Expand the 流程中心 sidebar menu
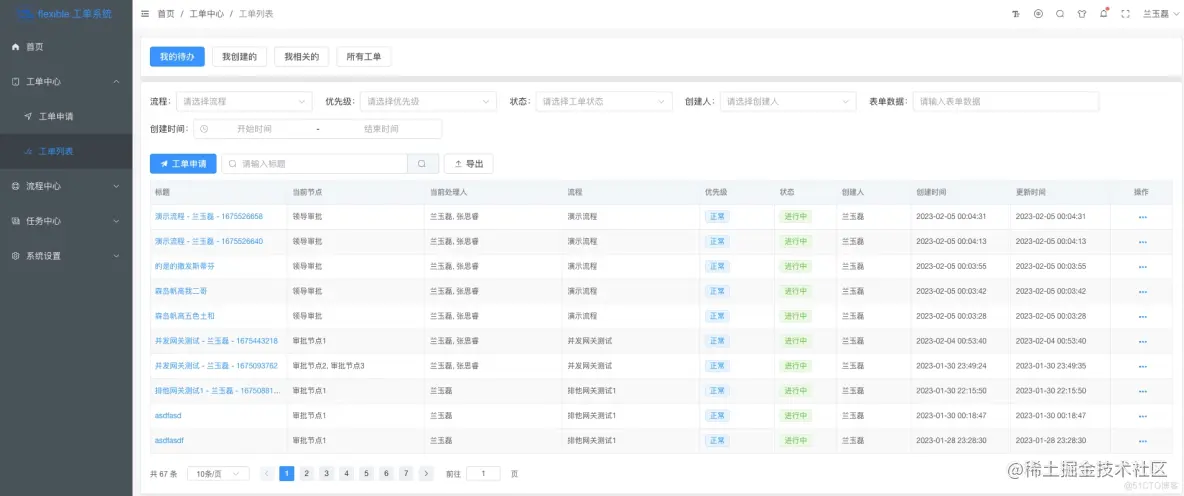Viewport: 1184px width, 496px height. tap(66, 186)
